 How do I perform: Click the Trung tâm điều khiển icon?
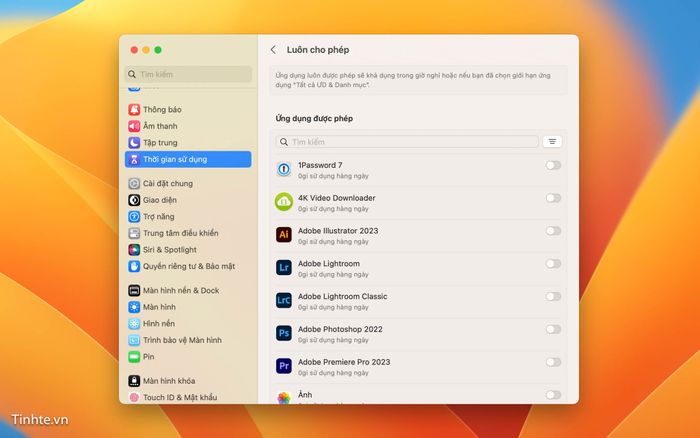pyautogui.click(x=134, y=233)
